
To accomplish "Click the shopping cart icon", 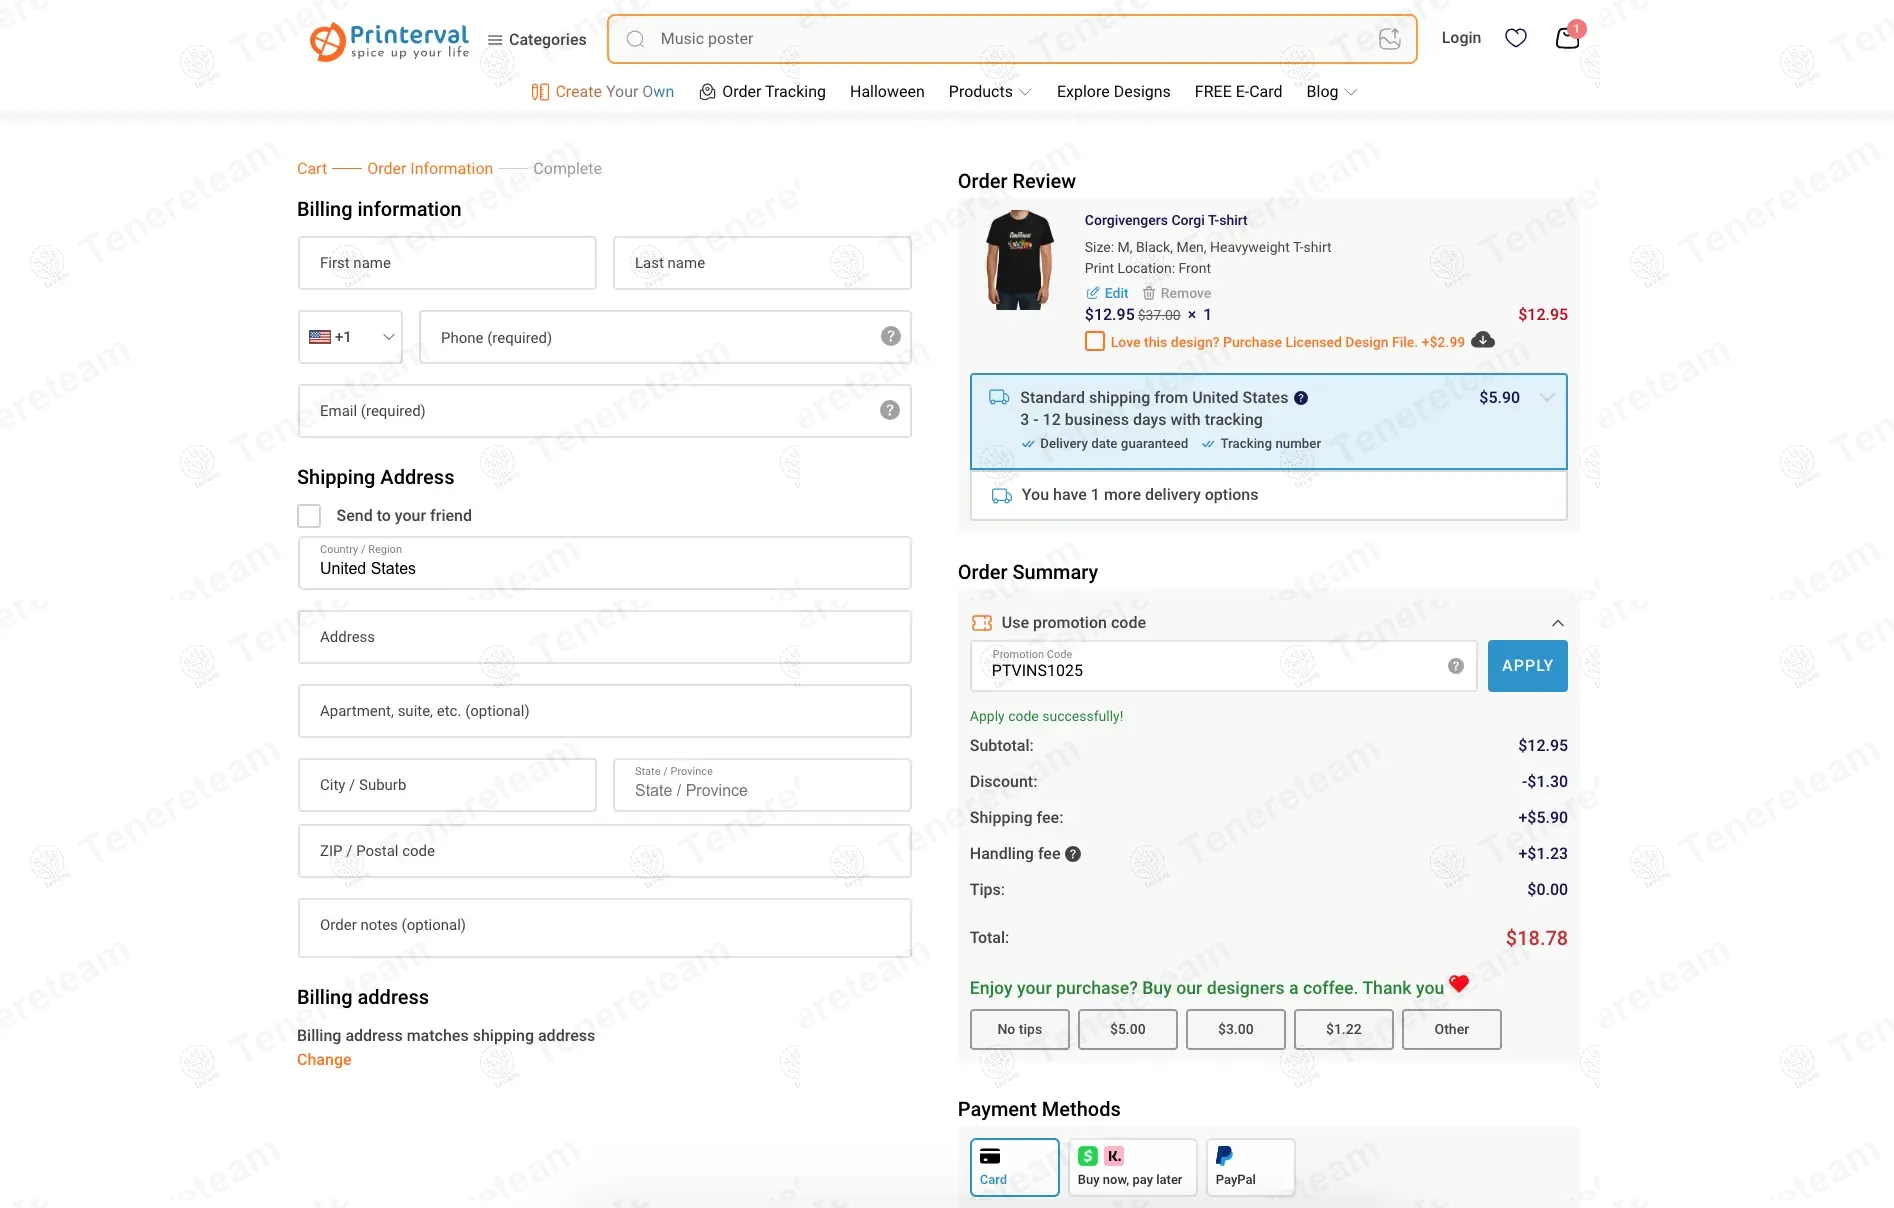I will (x=1567, y=38).
